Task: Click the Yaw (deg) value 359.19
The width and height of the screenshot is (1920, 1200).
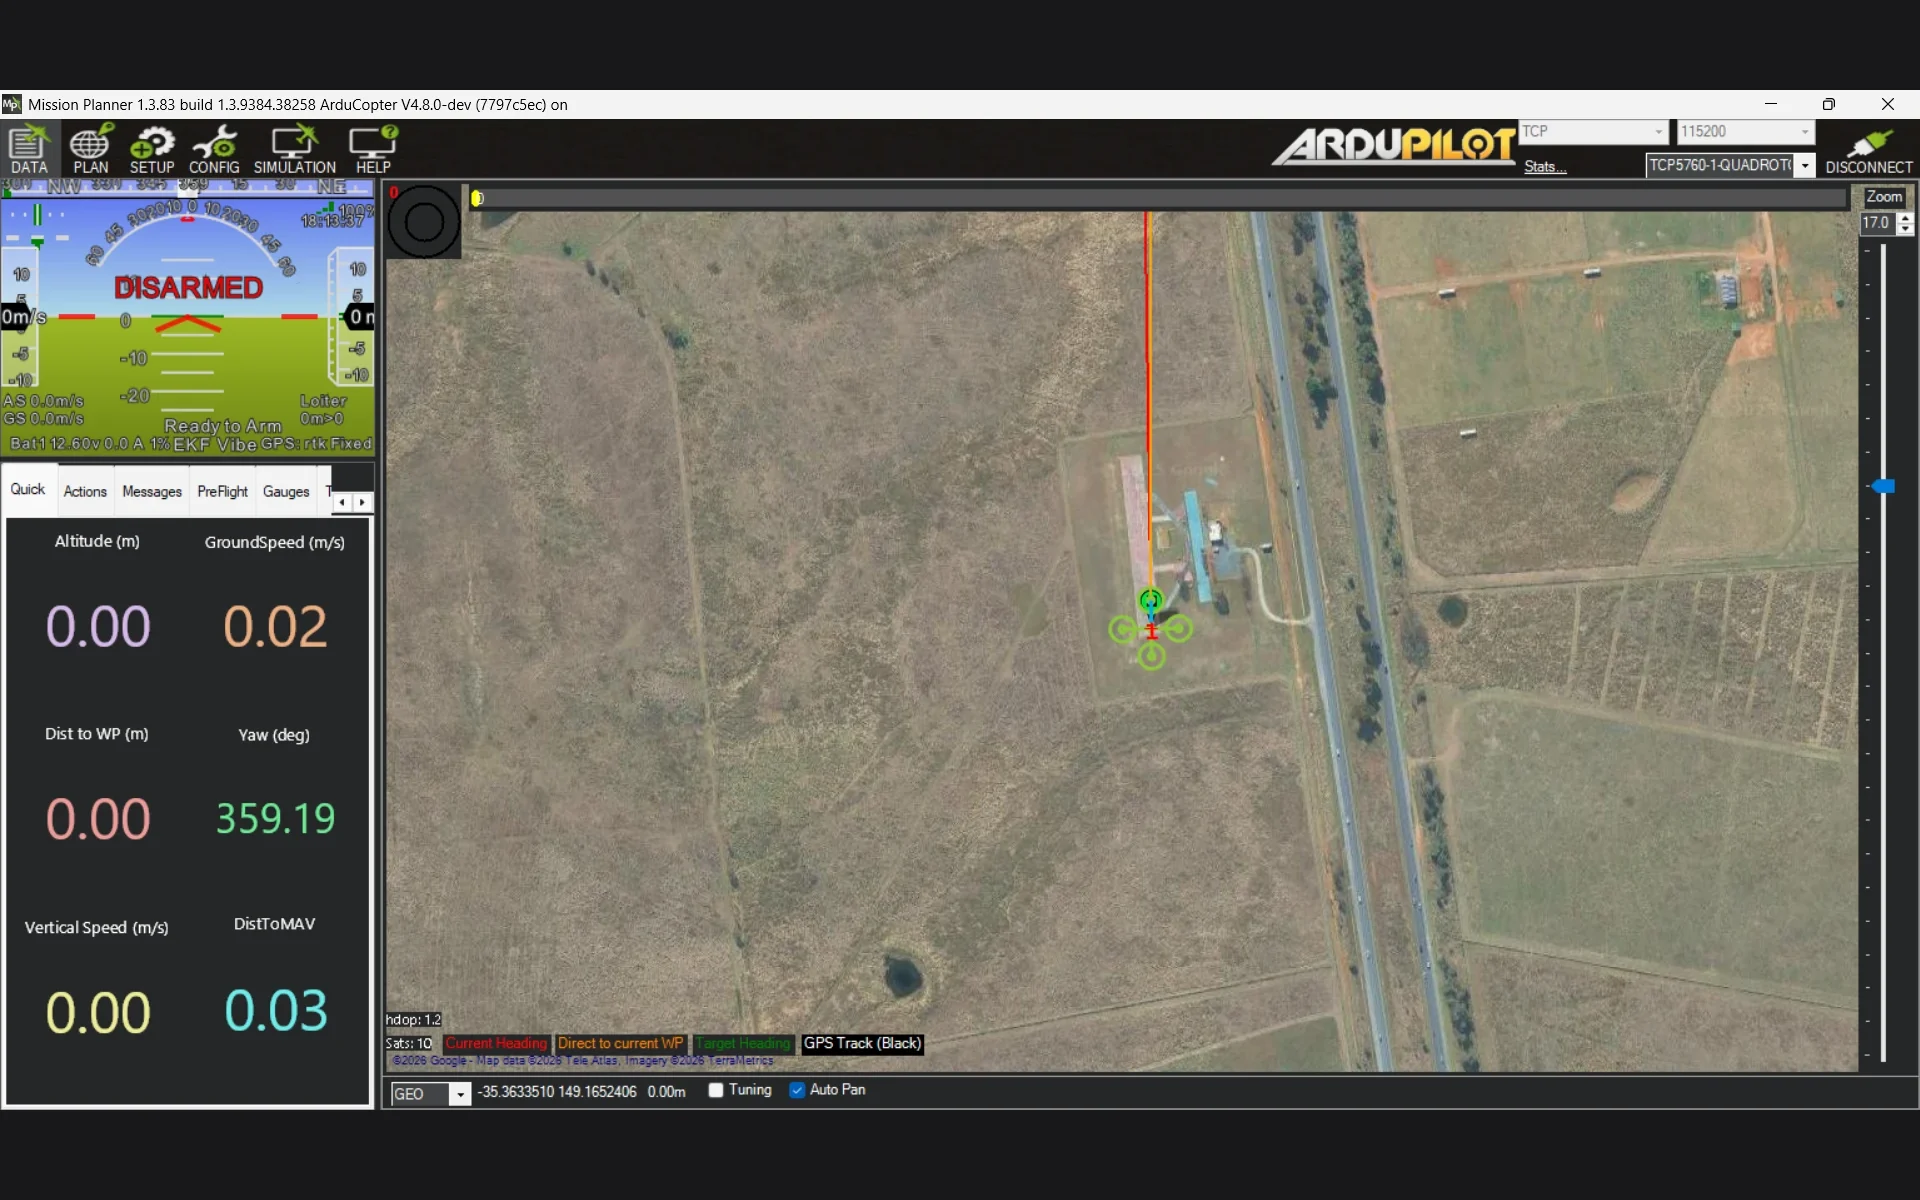Action: 275,819
